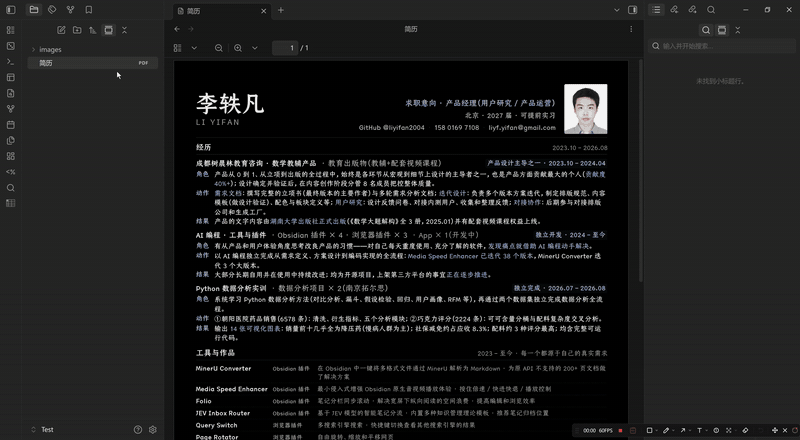The height and width of the screenshot is (440, 800).
Task: Click the table ribbon icon
Action: point(10,203)
